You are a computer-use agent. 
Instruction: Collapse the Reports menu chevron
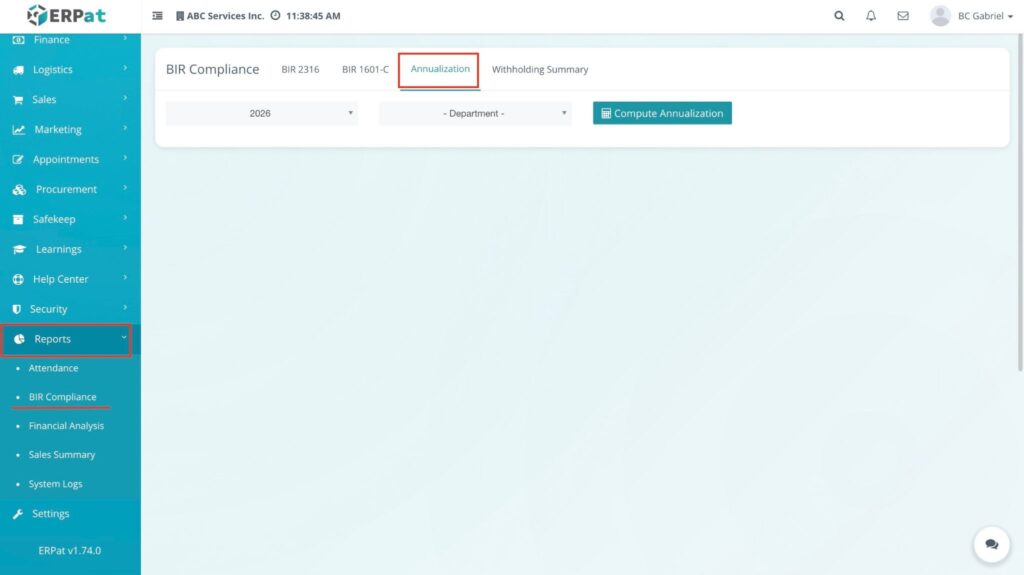[x=123, y=337]
